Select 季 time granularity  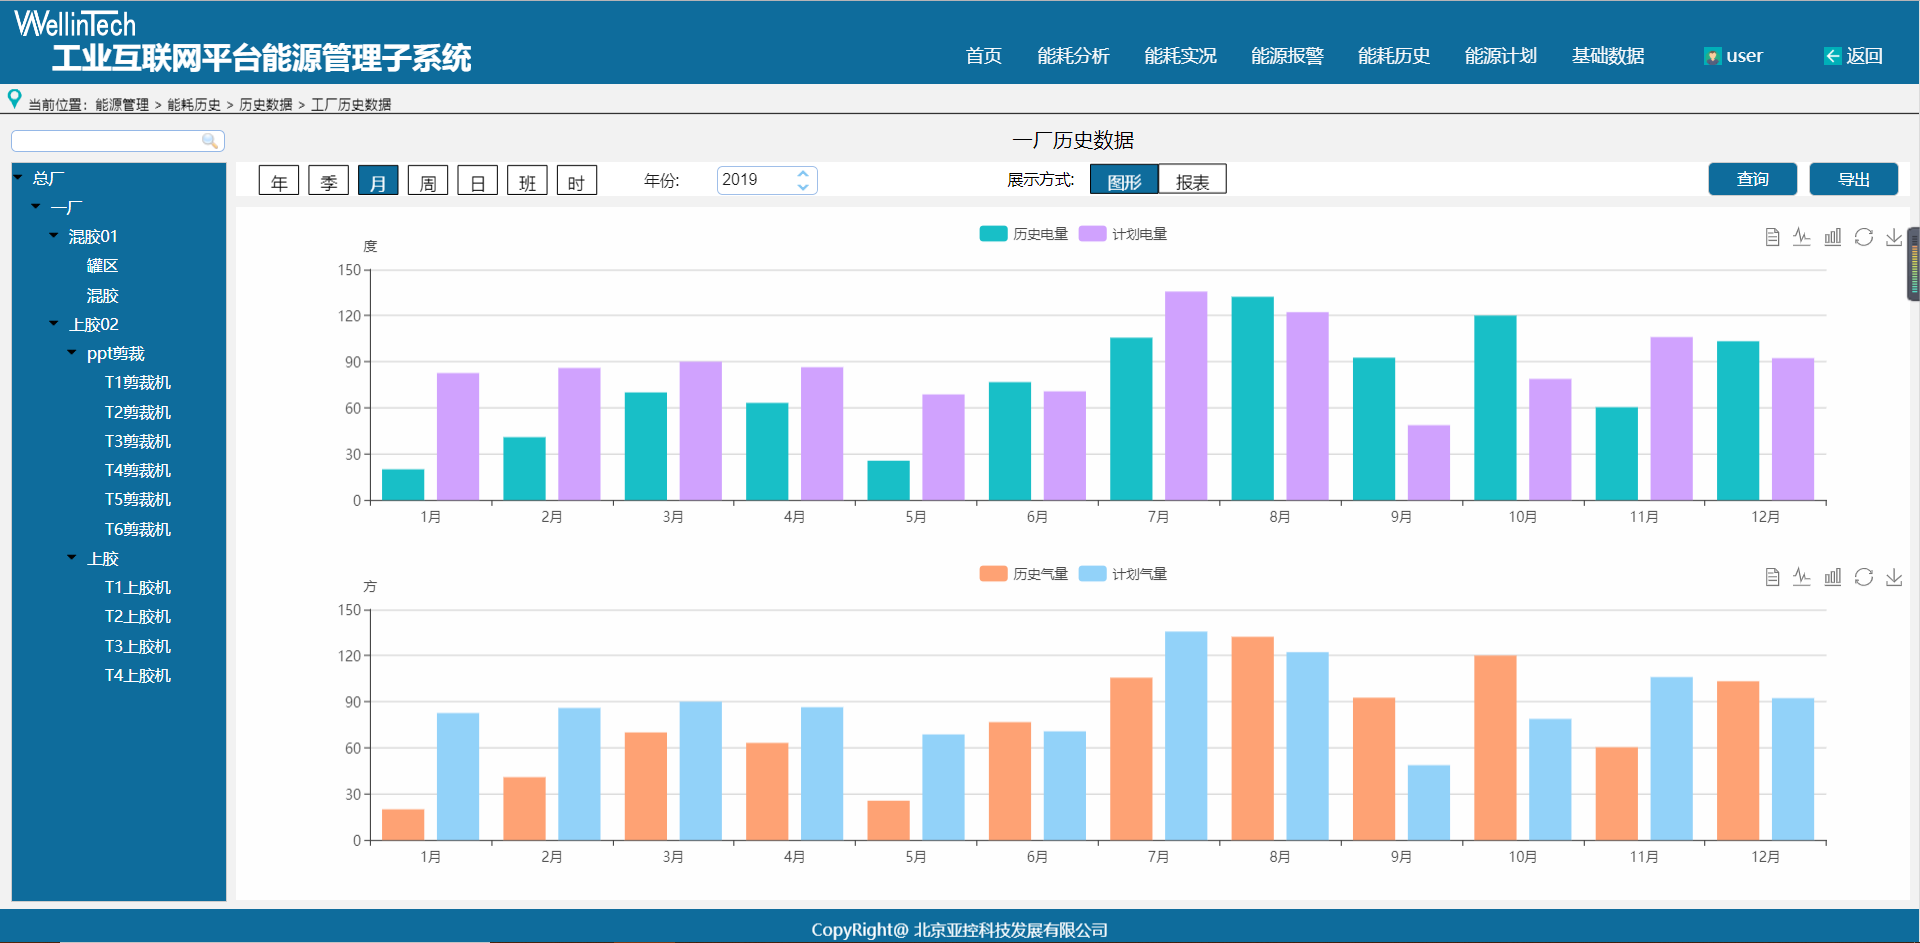tap(329, 181)
